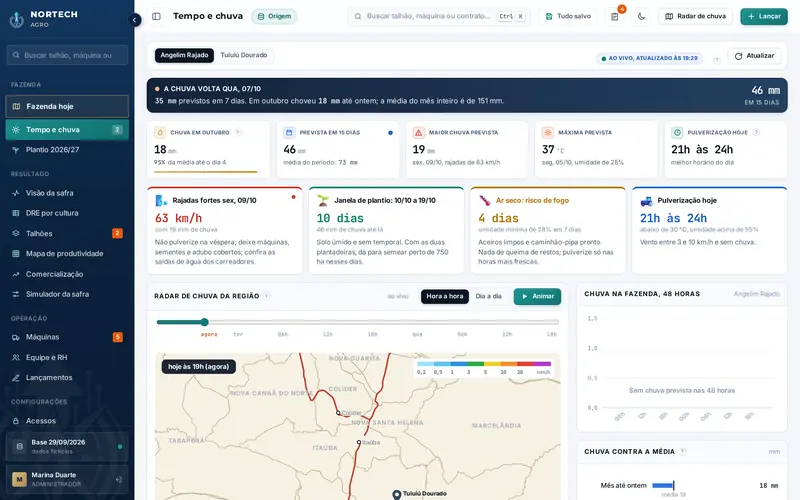Focus the sidebar search field

pyautogui.click(x=67, y=55)
